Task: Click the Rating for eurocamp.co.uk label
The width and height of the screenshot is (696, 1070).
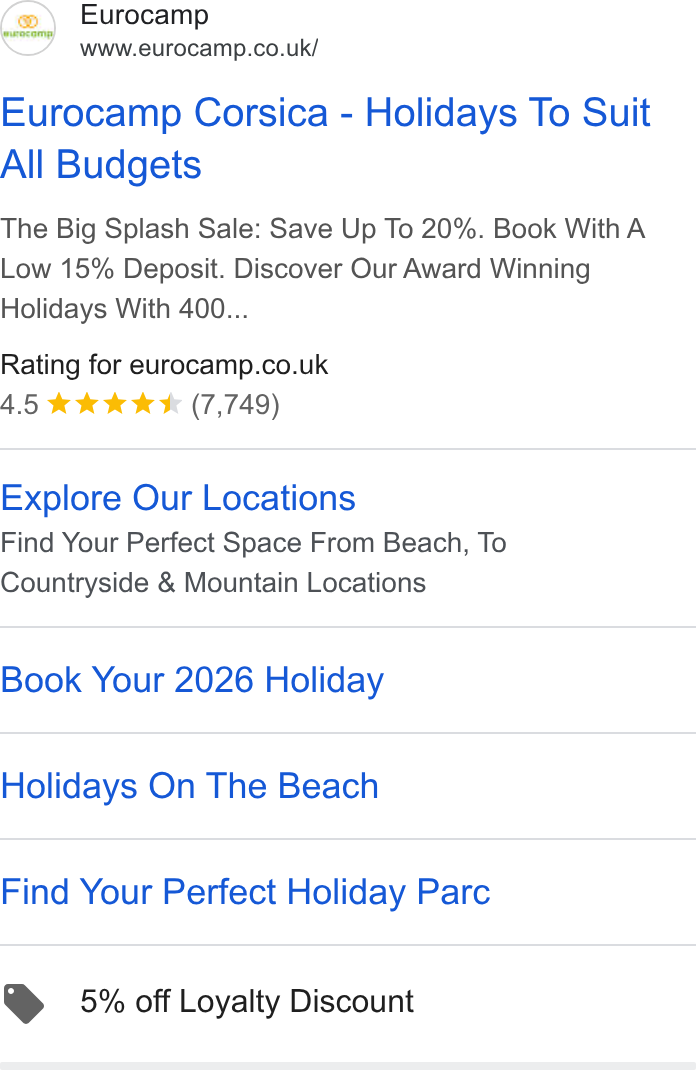Action: (164, 365)
